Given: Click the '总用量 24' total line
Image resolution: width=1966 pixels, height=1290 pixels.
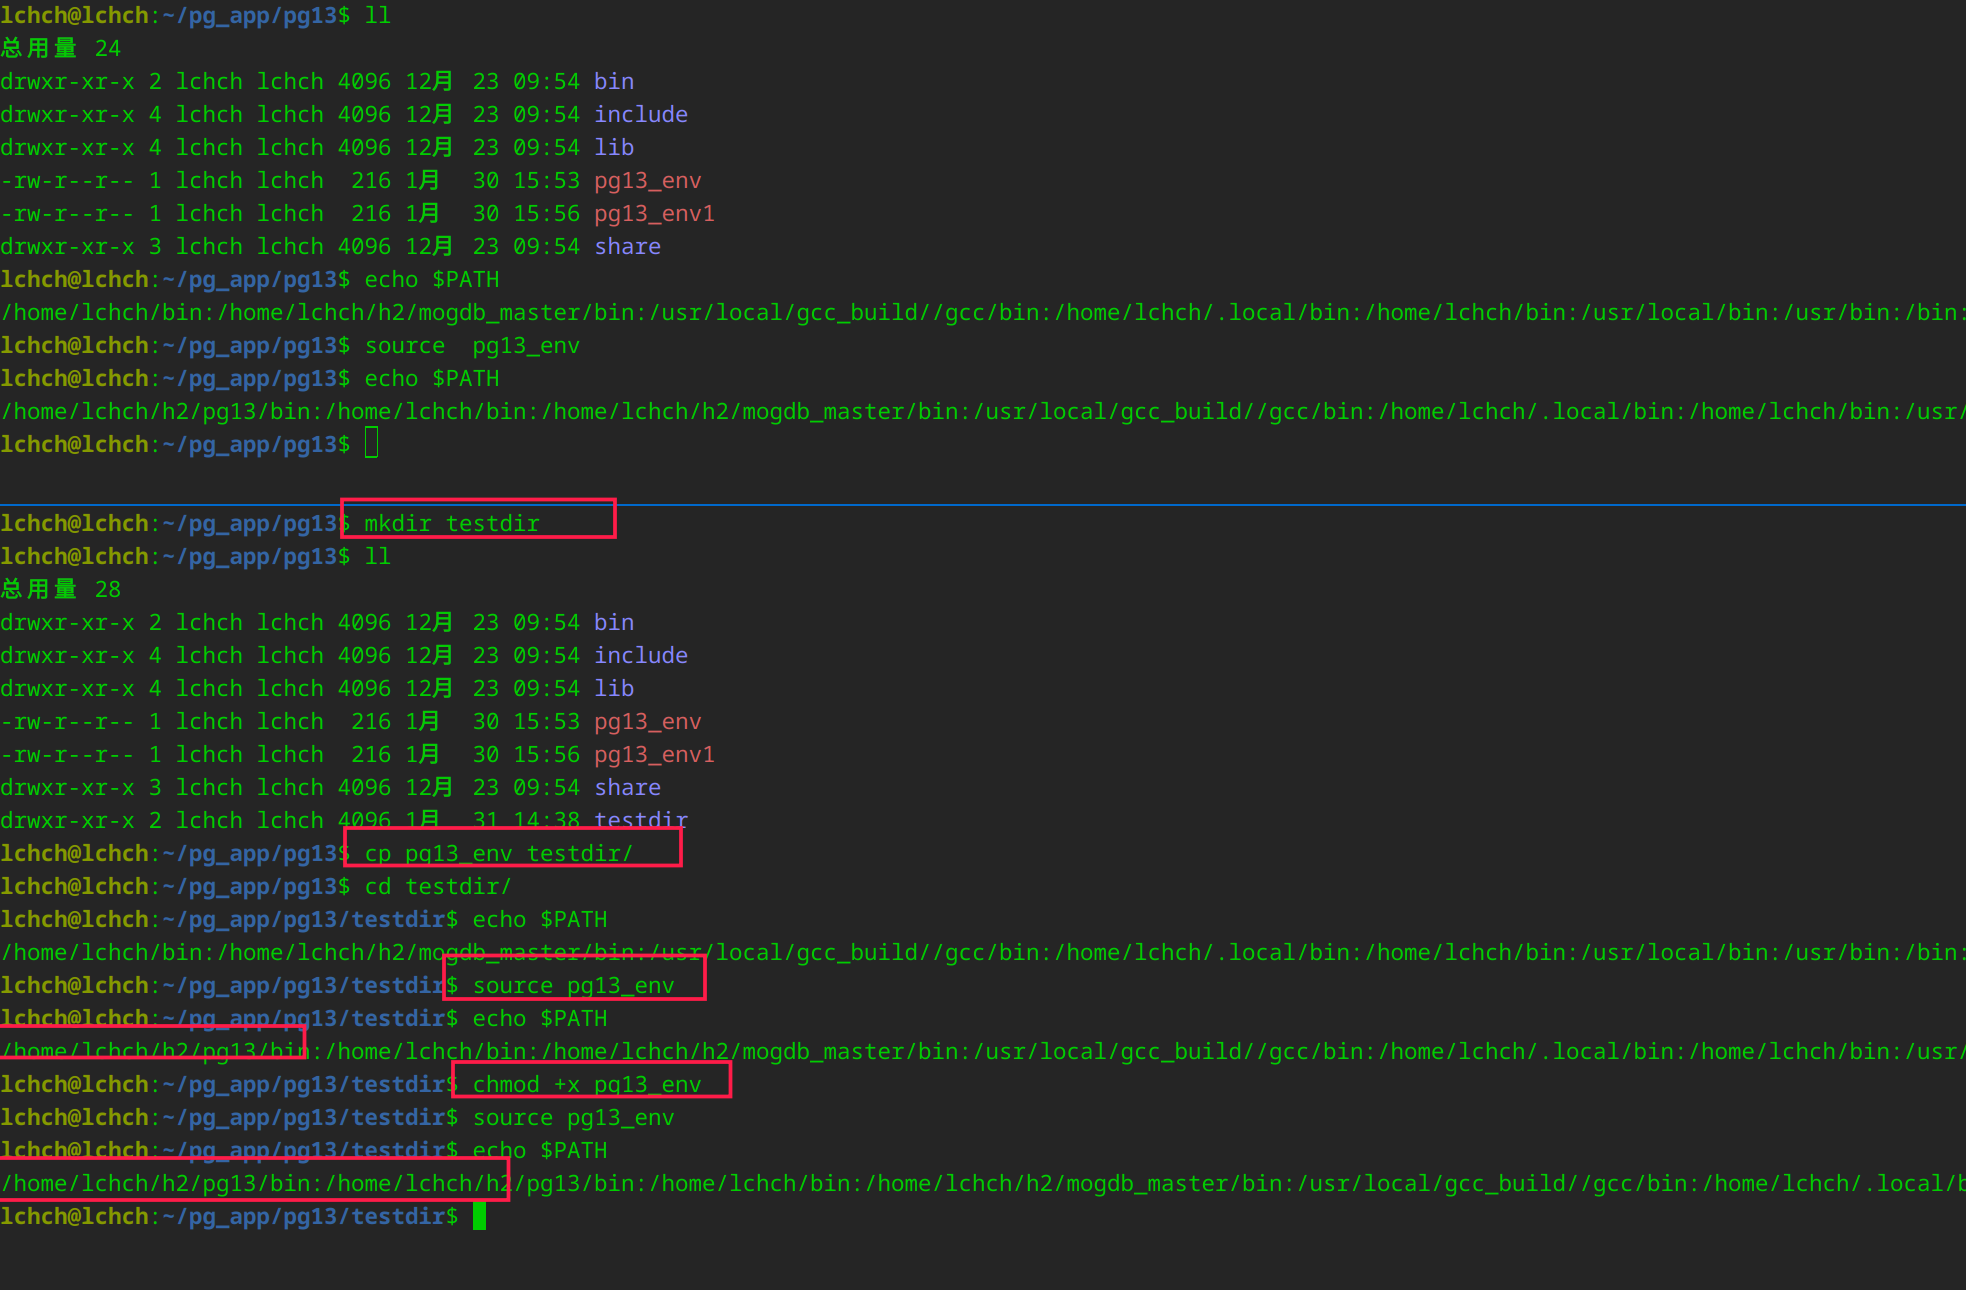Looking at the screenshot, I should point(61,48).
